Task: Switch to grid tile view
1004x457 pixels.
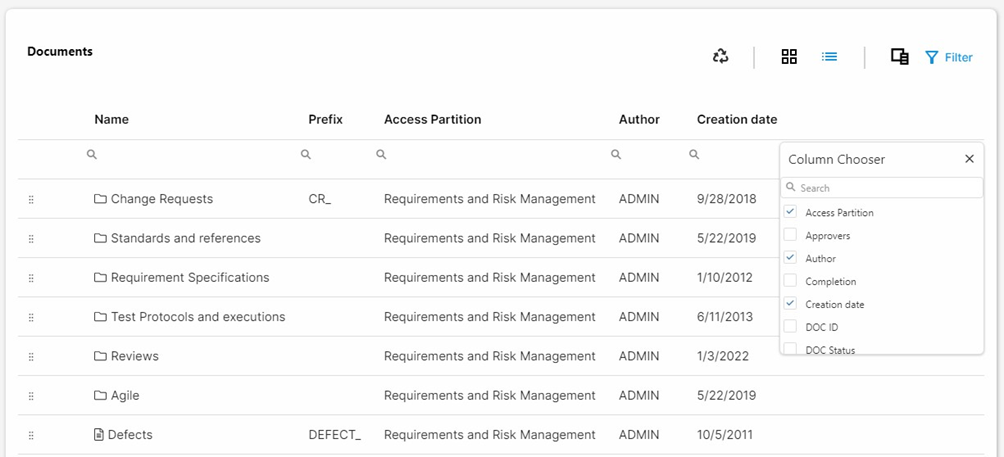Action: [x=789, y=57]
